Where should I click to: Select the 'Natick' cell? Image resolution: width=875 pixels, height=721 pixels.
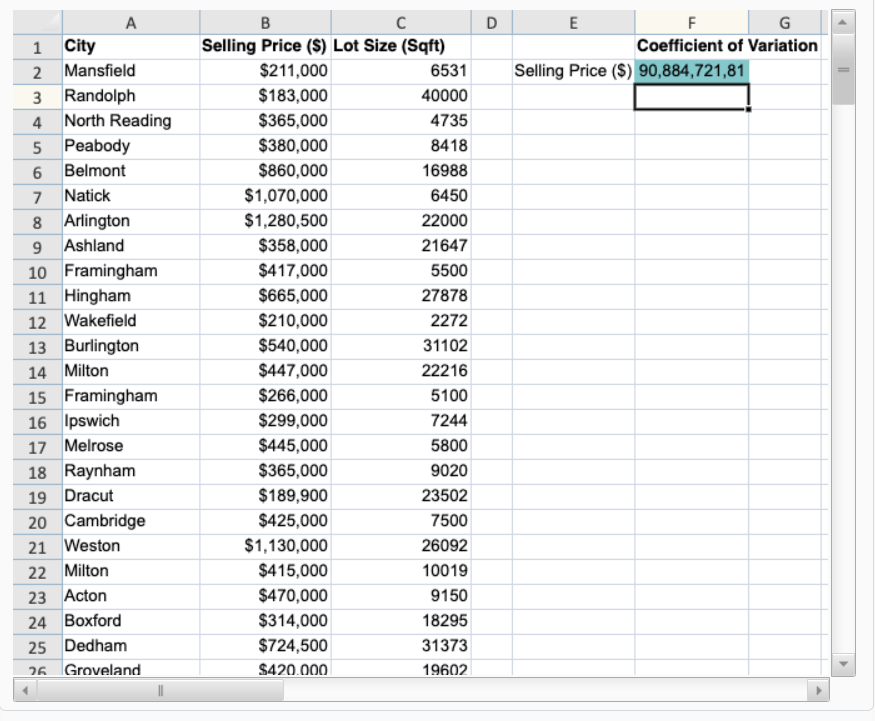pos(131,196)
